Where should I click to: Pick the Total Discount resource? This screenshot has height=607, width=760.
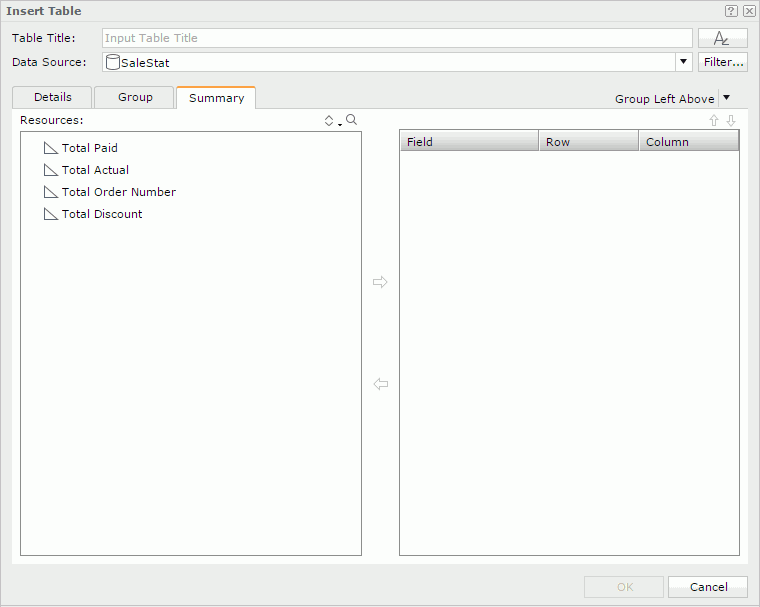[102, 214]
